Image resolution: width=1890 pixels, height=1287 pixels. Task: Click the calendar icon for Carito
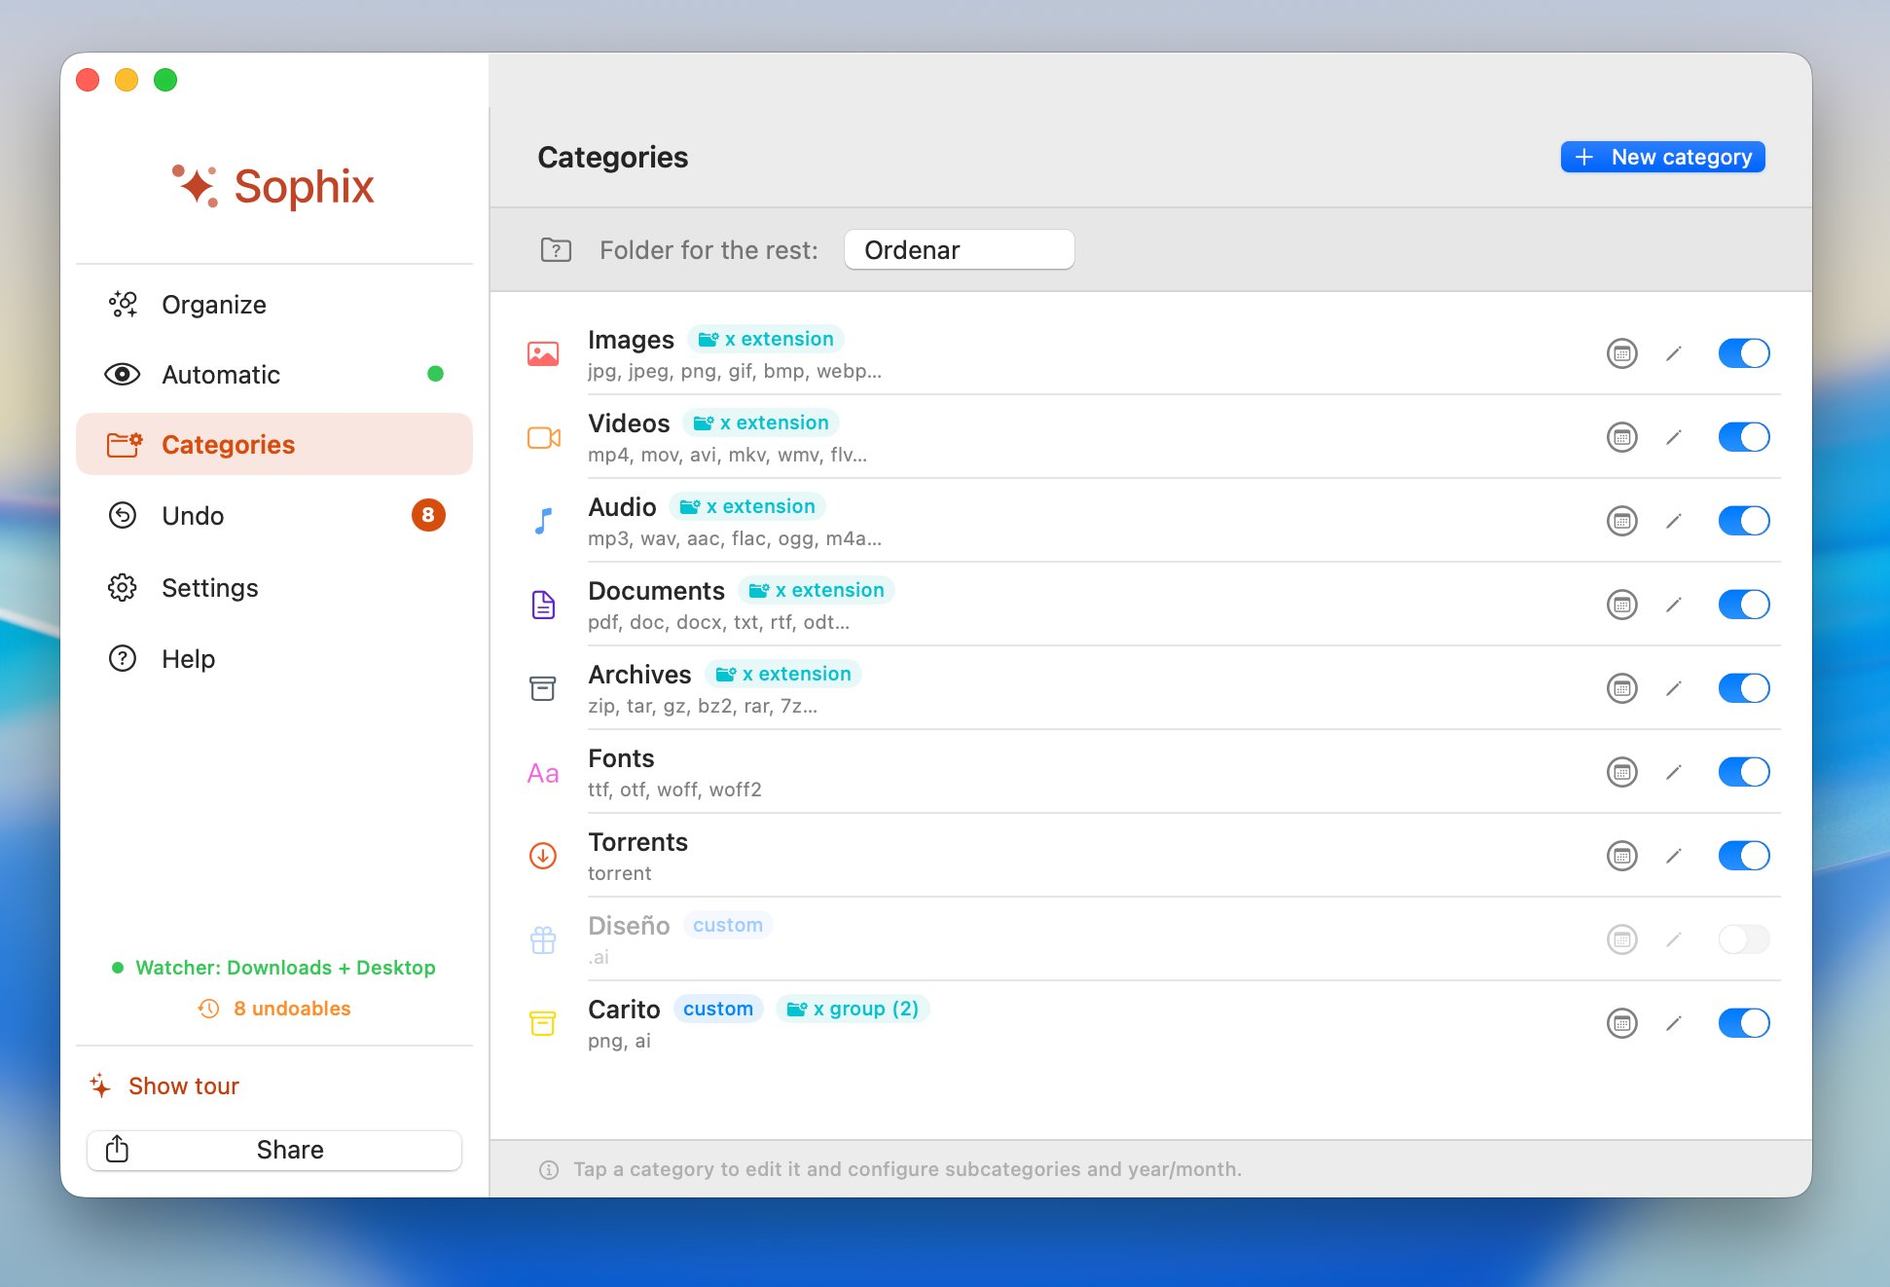(1621, 1023)
